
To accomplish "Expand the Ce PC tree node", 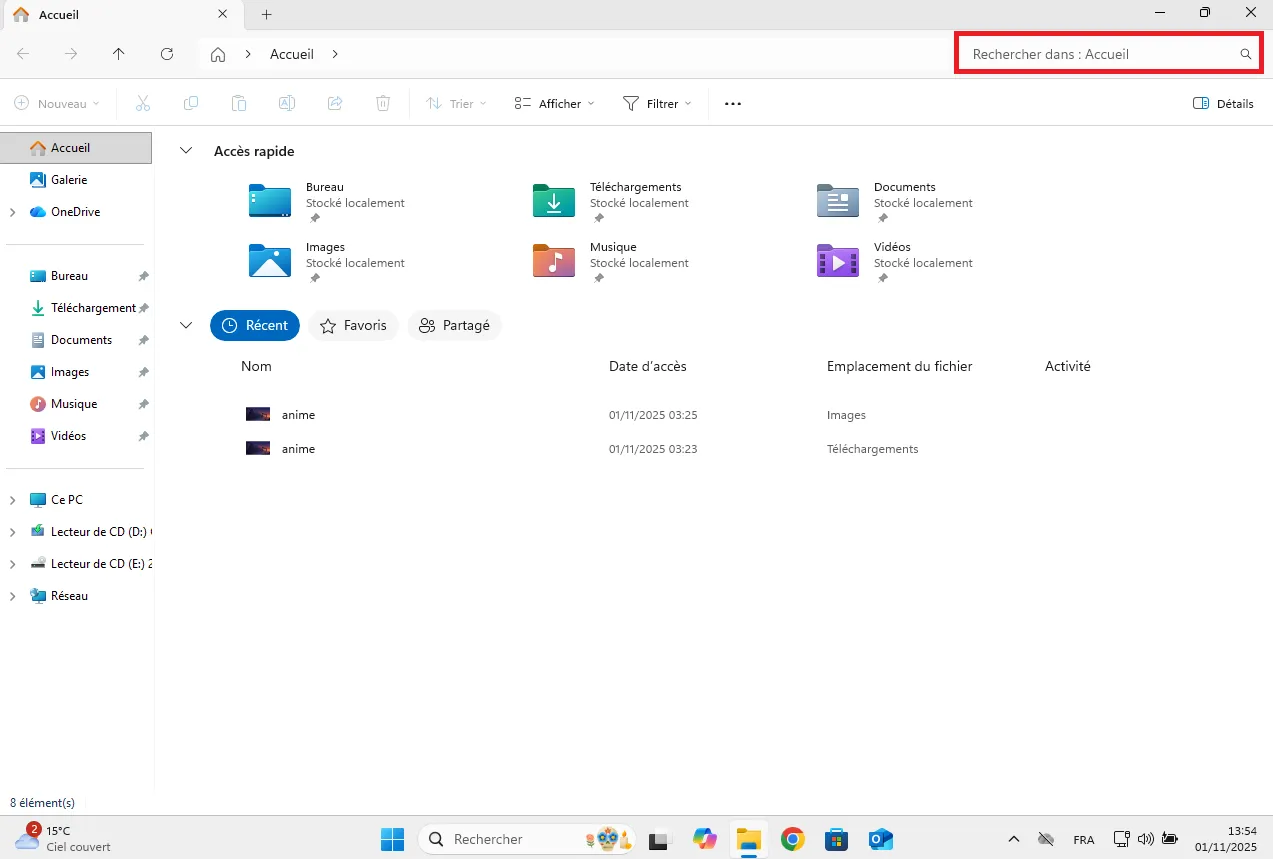I will point(12,500).
